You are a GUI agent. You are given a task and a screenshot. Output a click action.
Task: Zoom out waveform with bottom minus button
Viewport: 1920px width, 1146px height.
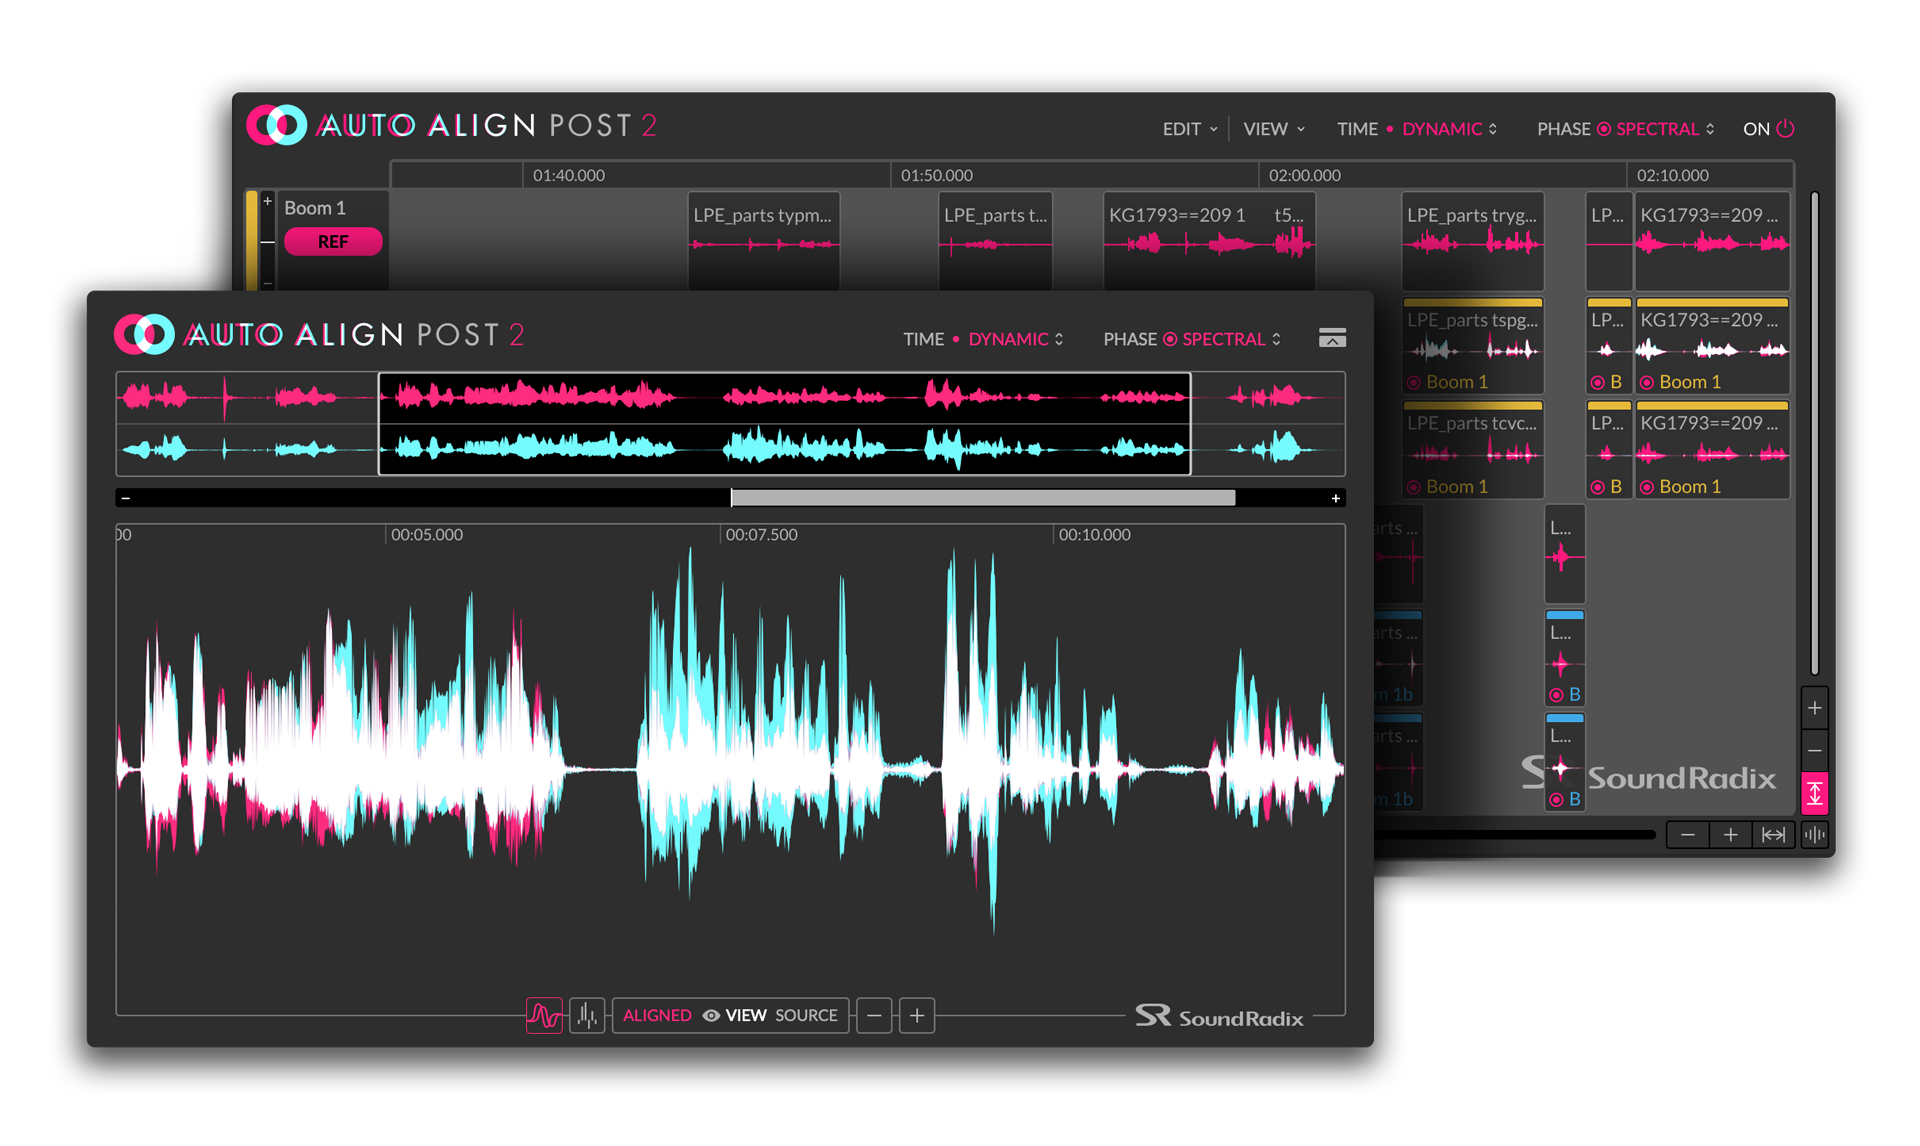click(874, 1015)
